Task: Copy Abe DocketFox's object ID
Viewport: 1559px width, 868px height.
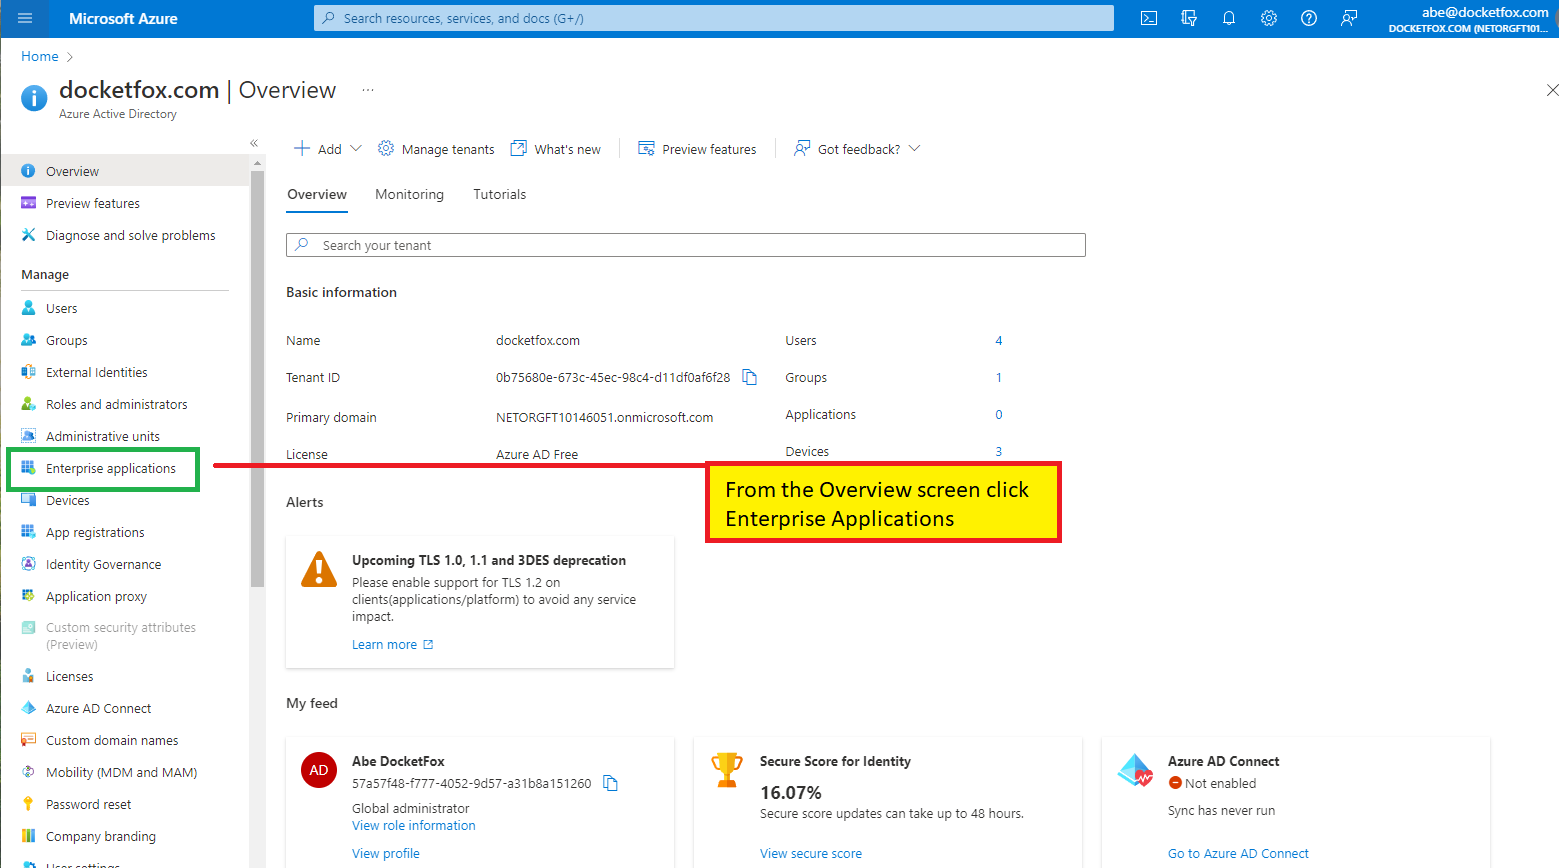Action: click(610, 783)
